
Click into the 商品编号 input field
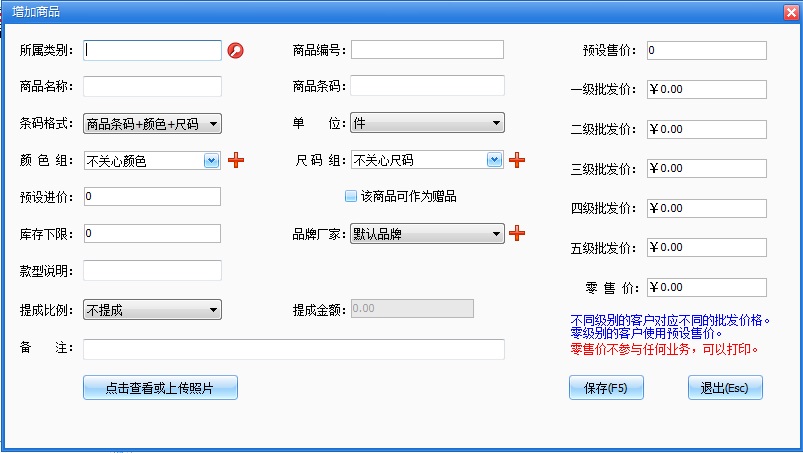pos(427,50)
